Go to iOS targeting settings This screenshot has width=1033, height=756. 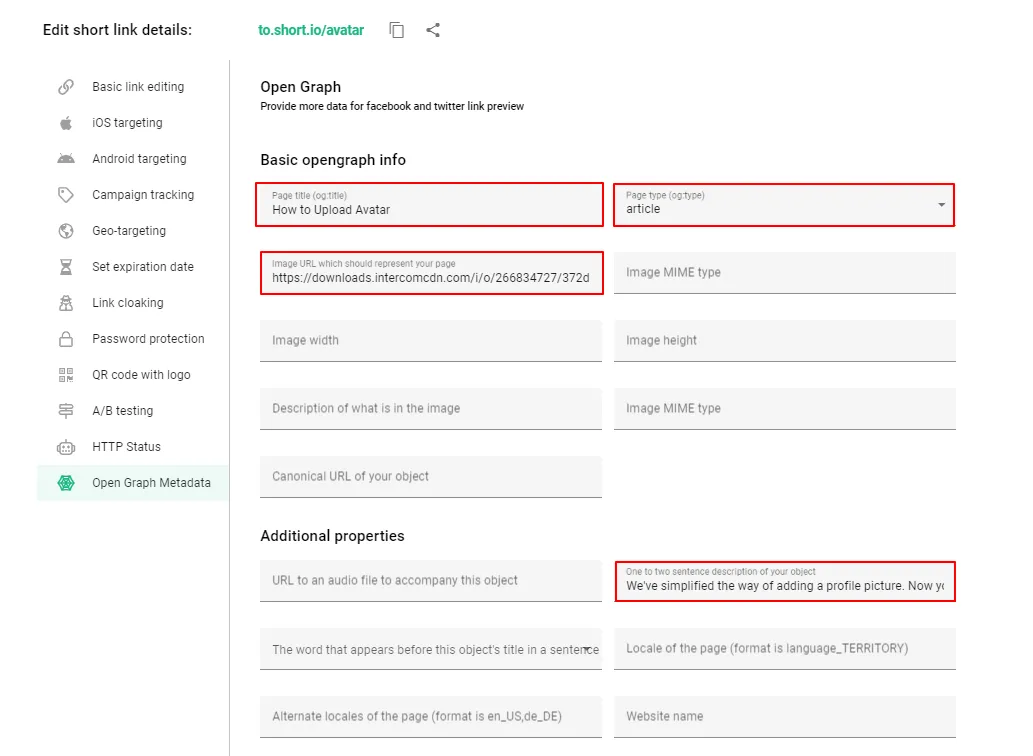(x=133, y=123)
